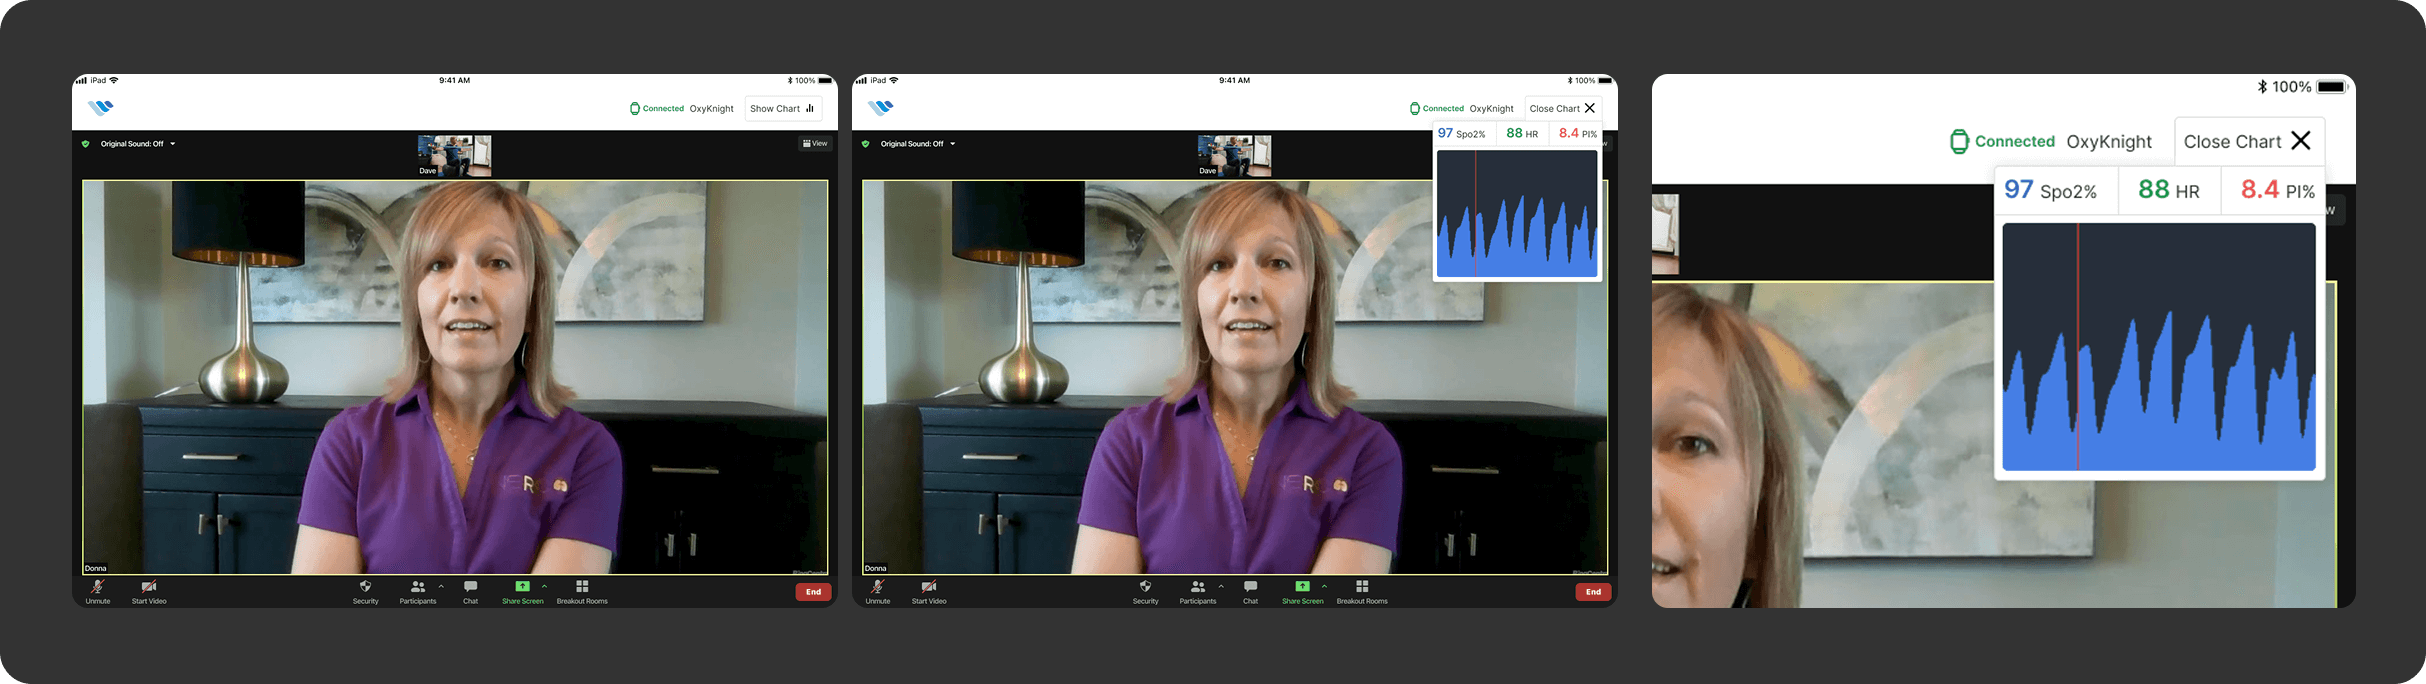Click the View layout button on the first iPad screen
The width and height of the screenshot is (2426, 684).
coord(814,144)
